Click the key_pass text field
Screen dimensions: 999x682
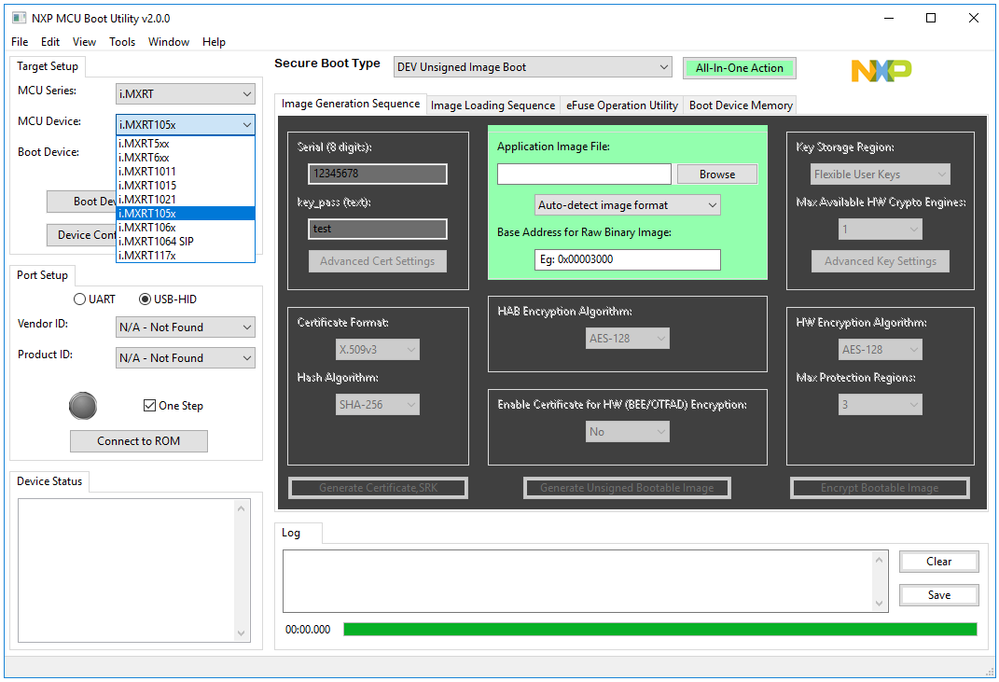378,229
